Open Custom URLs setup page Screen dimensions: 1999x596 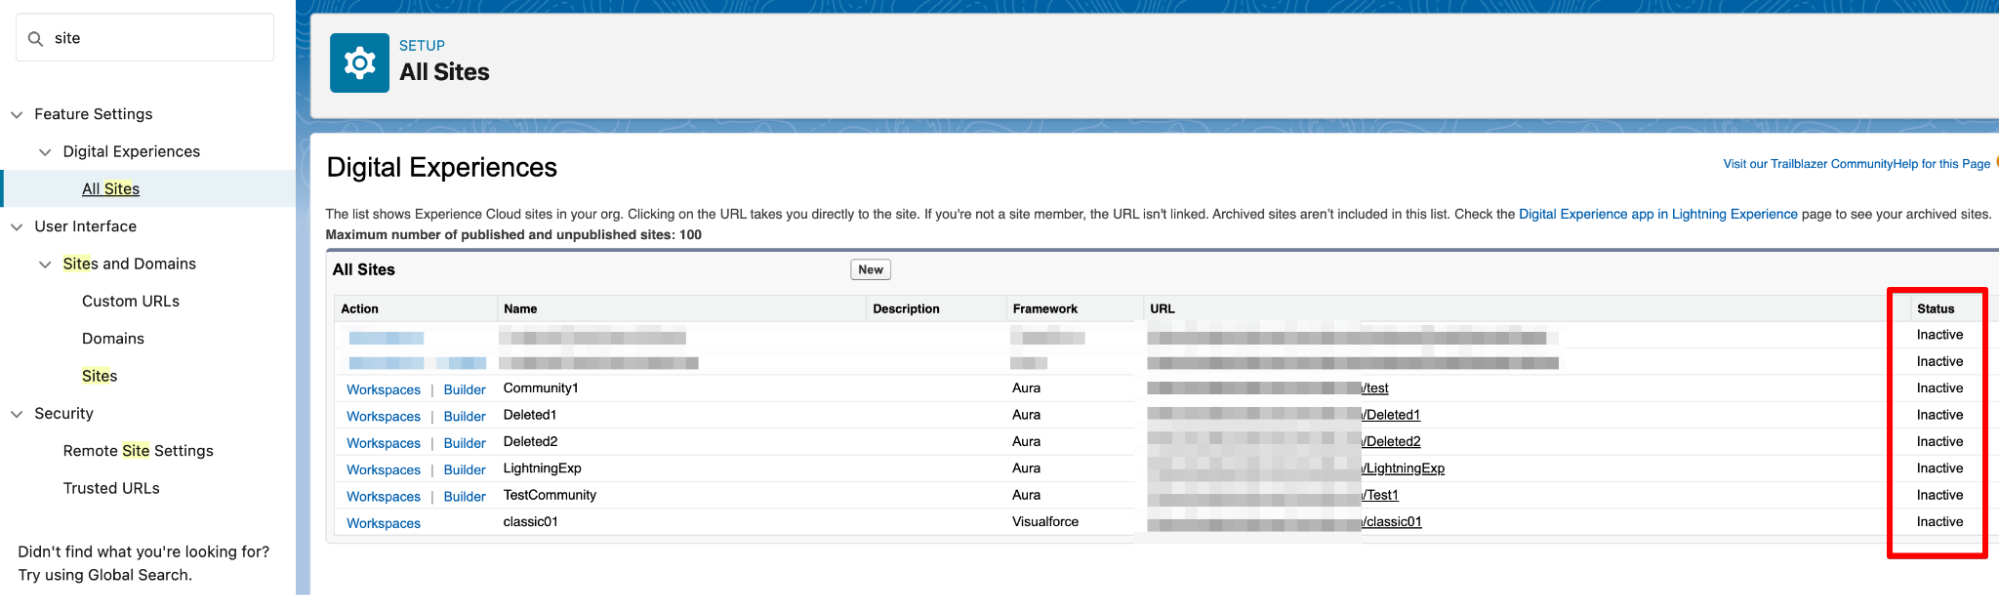130,301
